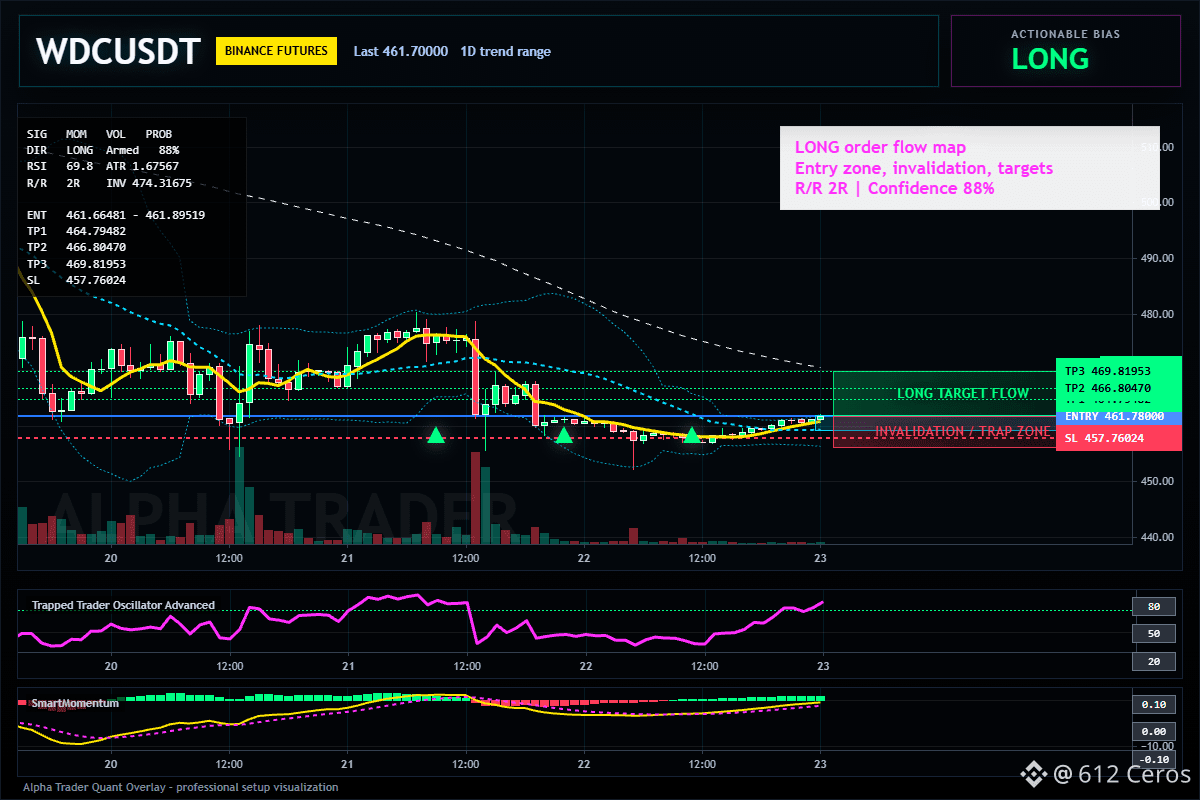Click the blue ENTRY 461.78000 axis tag
The height and width of the screenshot is (800, 1200).
[1118, 416]
